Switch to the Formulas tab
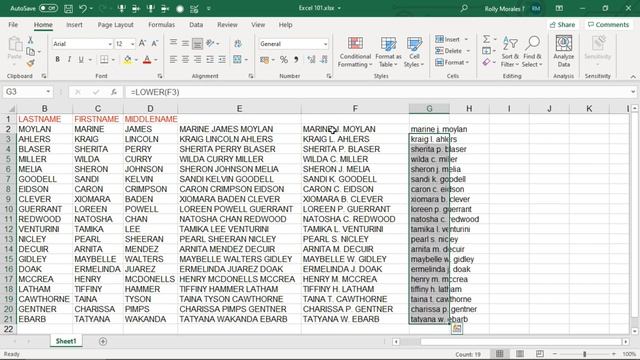Screen dimensions: 640x360 [162, 25]
